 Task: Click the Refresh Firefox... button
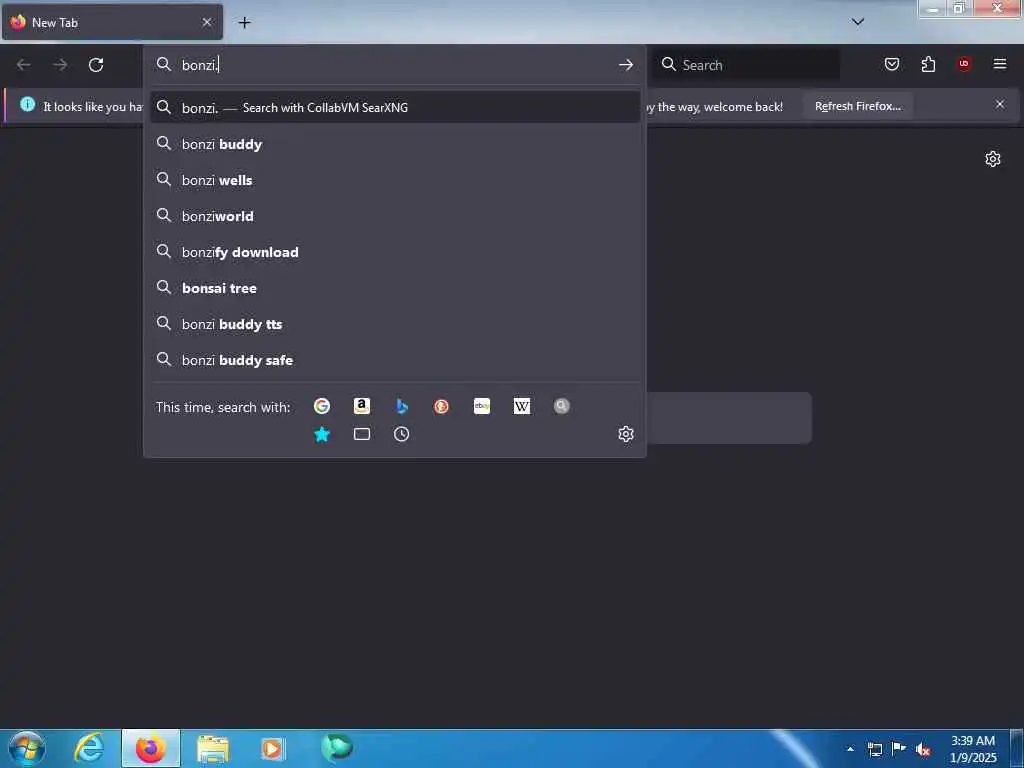[x=857, y=106]
